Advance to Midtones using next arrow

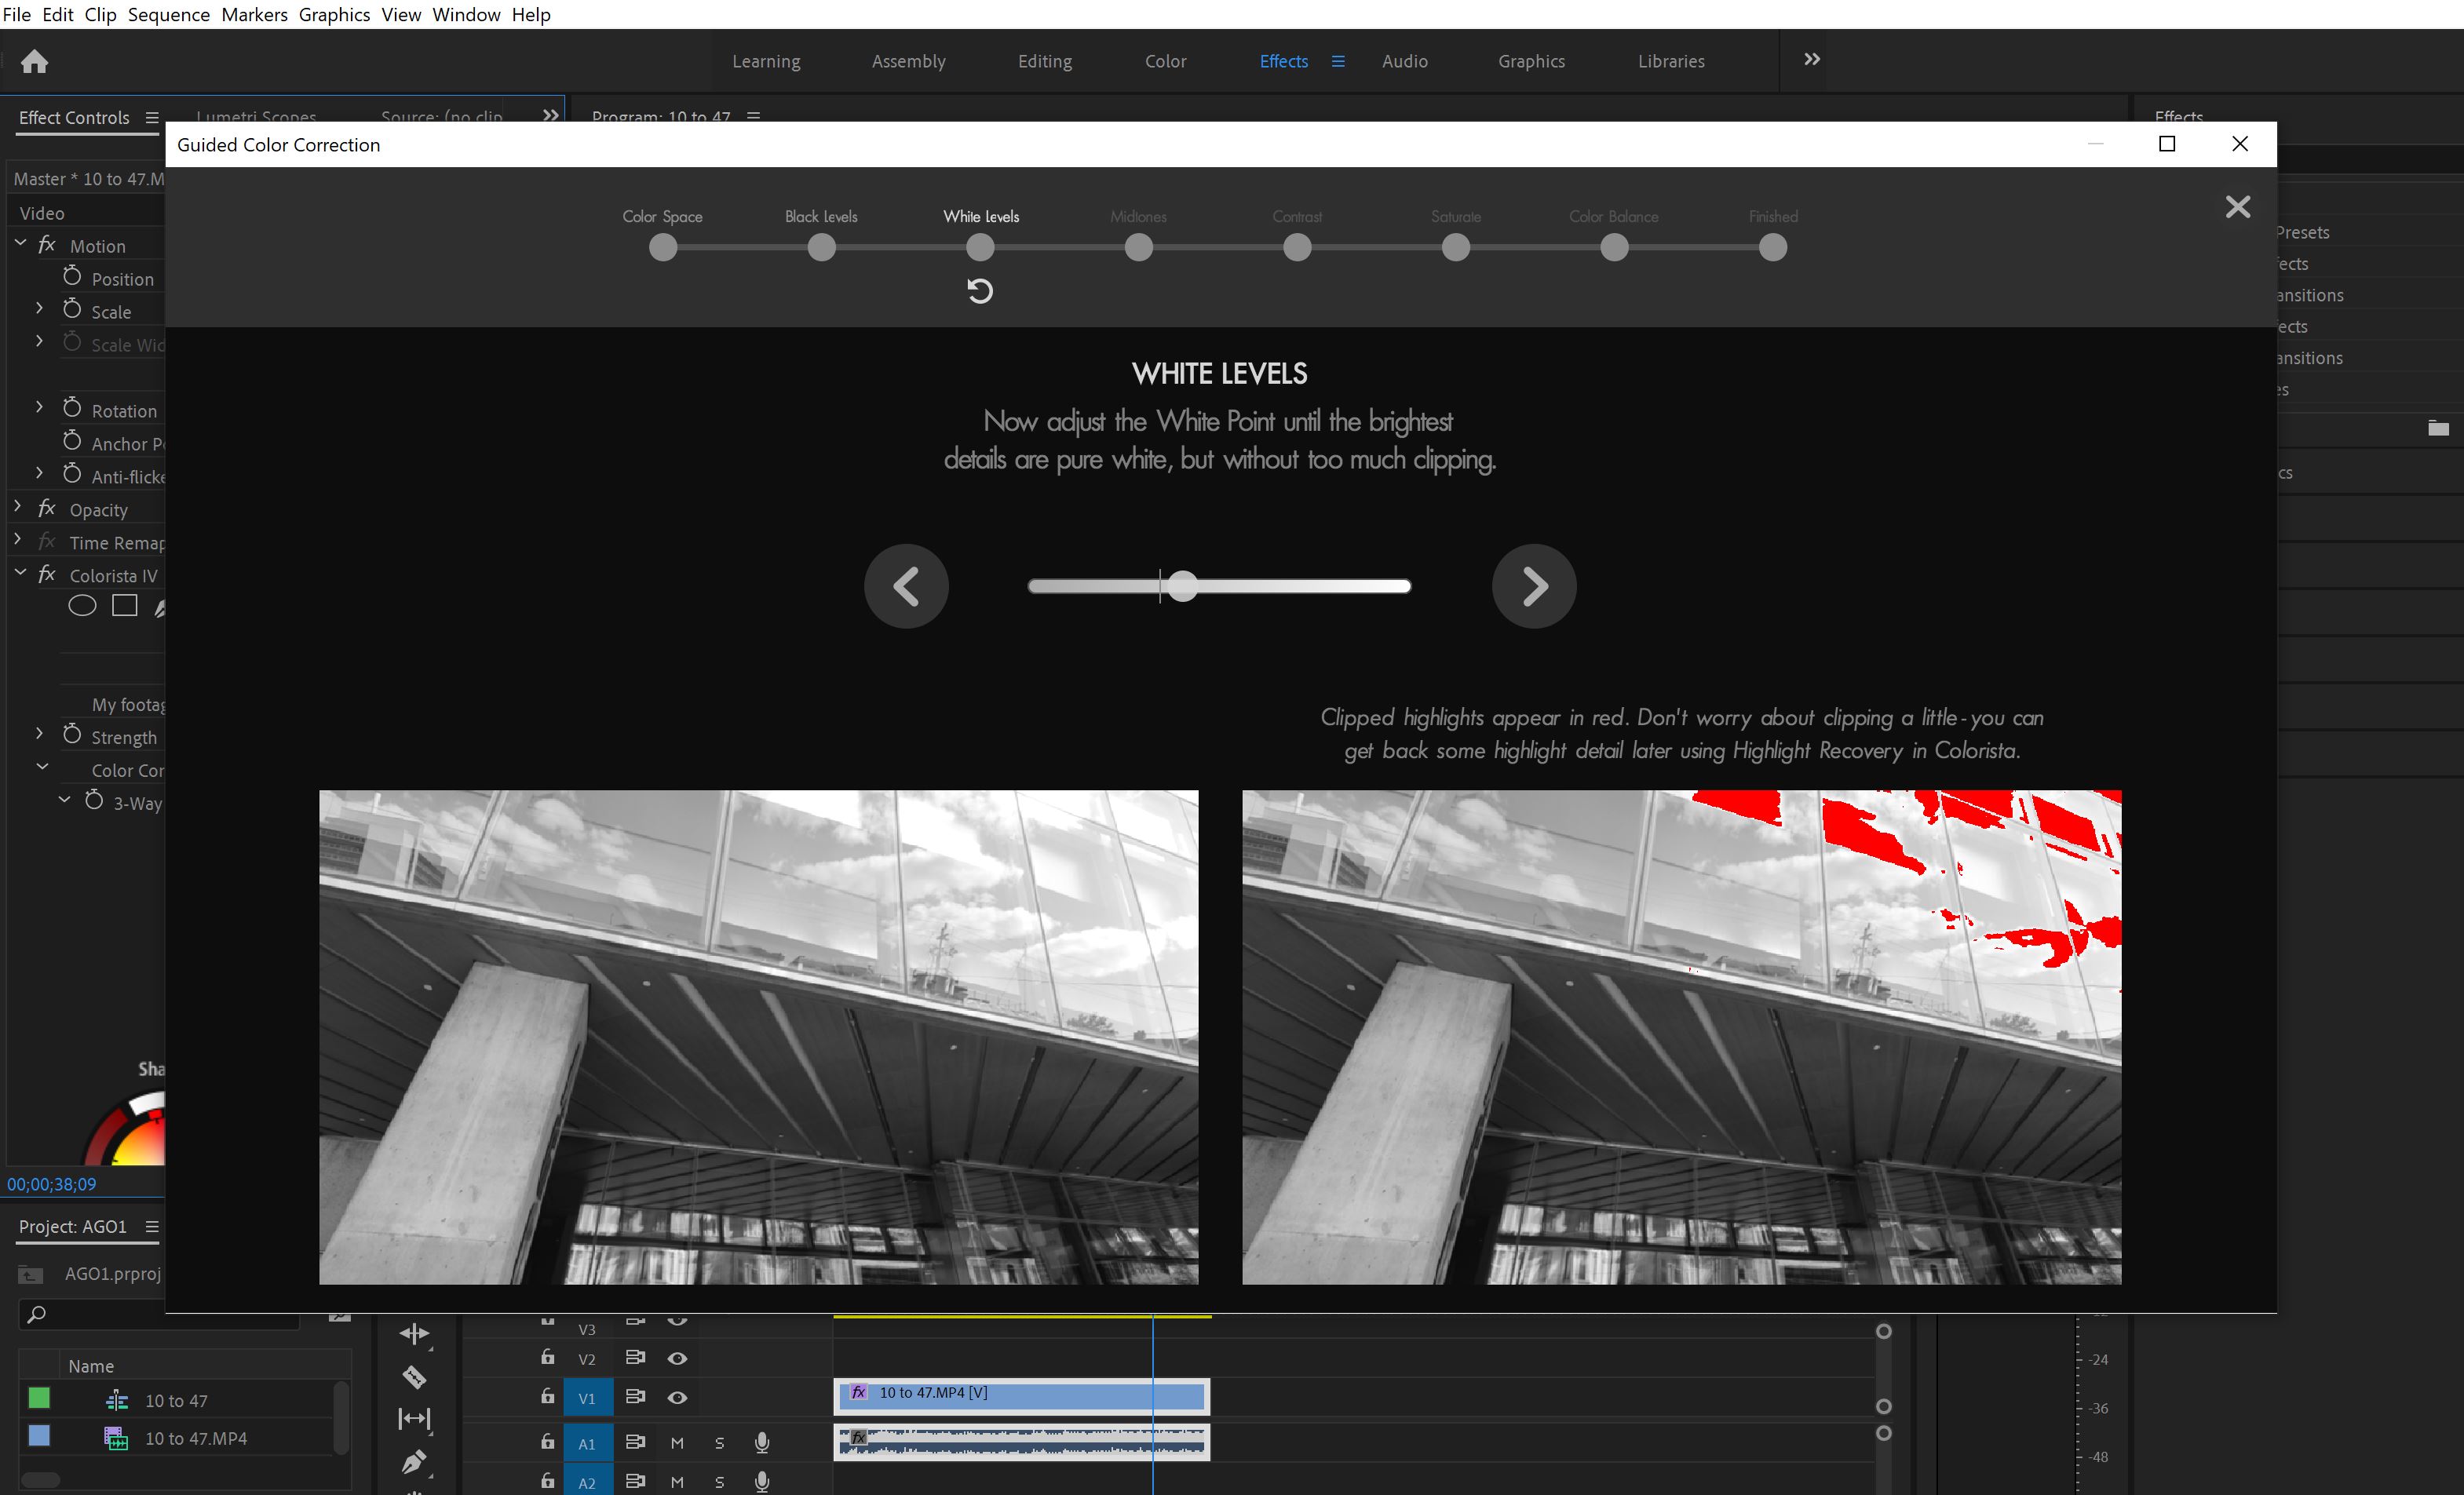coord(1534,586)
